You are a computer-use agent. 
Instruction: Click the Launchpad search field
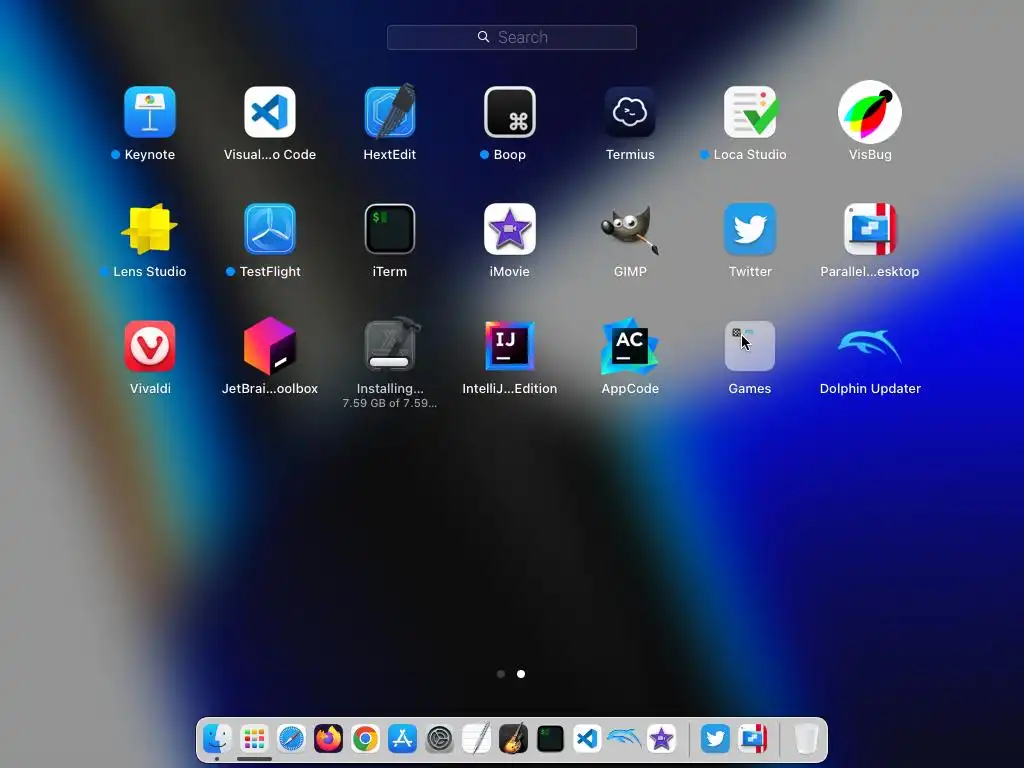[x=512, y=37]
